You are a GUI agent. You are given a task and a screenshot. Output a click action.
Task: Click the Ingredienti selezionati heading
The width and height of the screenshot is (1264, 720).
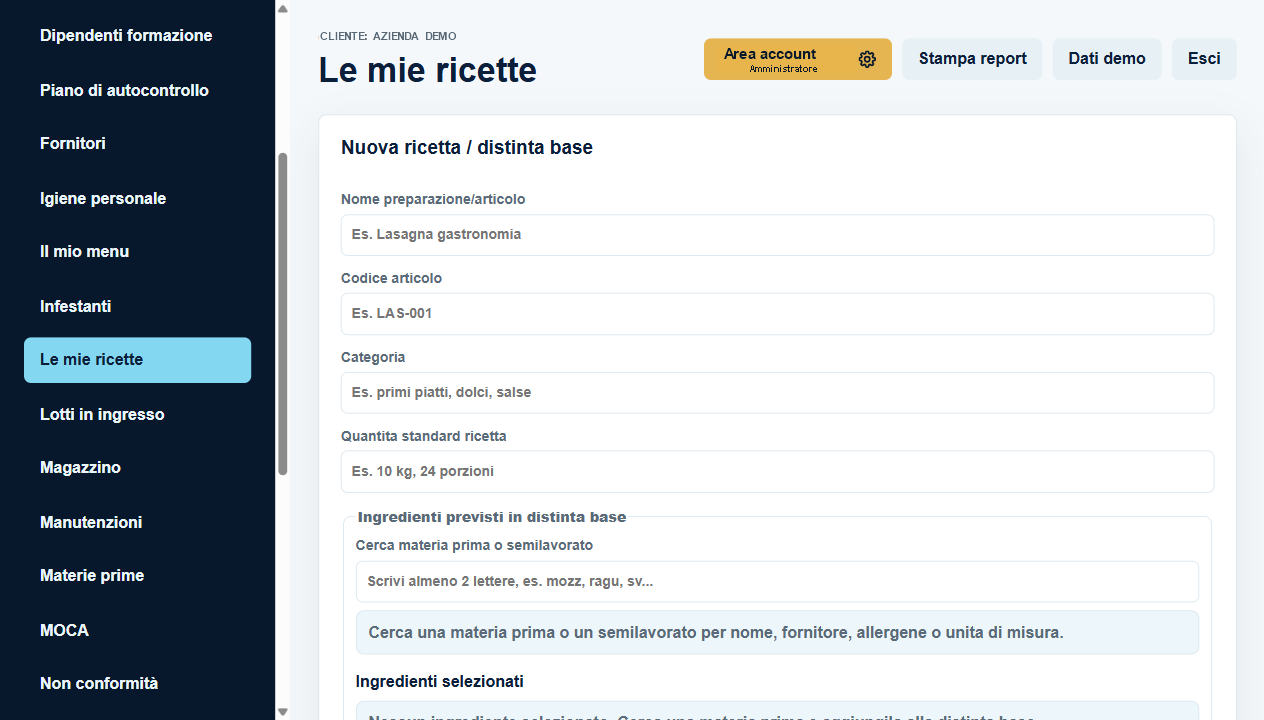pos(439,682)
